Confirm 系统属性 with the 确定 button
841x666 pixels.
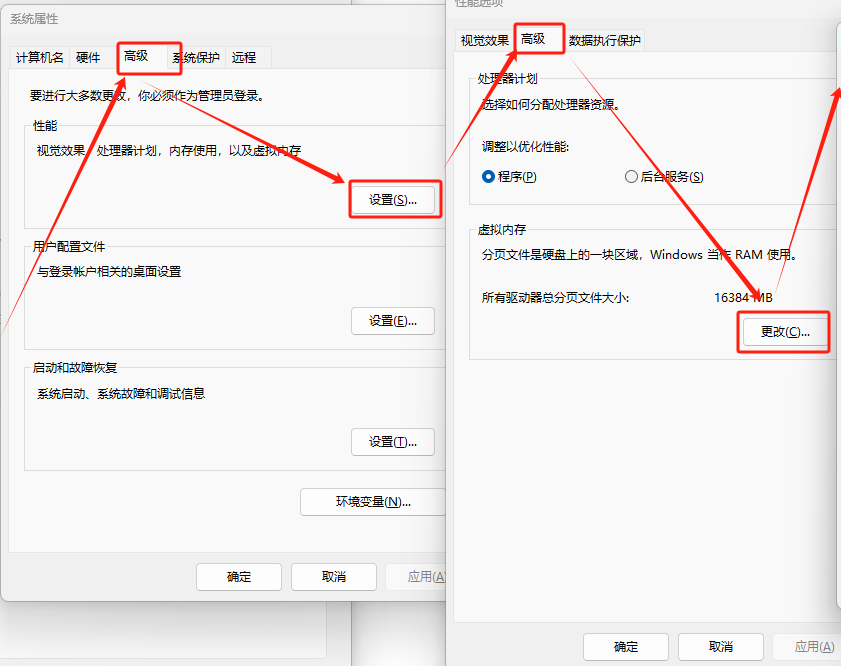238,577
